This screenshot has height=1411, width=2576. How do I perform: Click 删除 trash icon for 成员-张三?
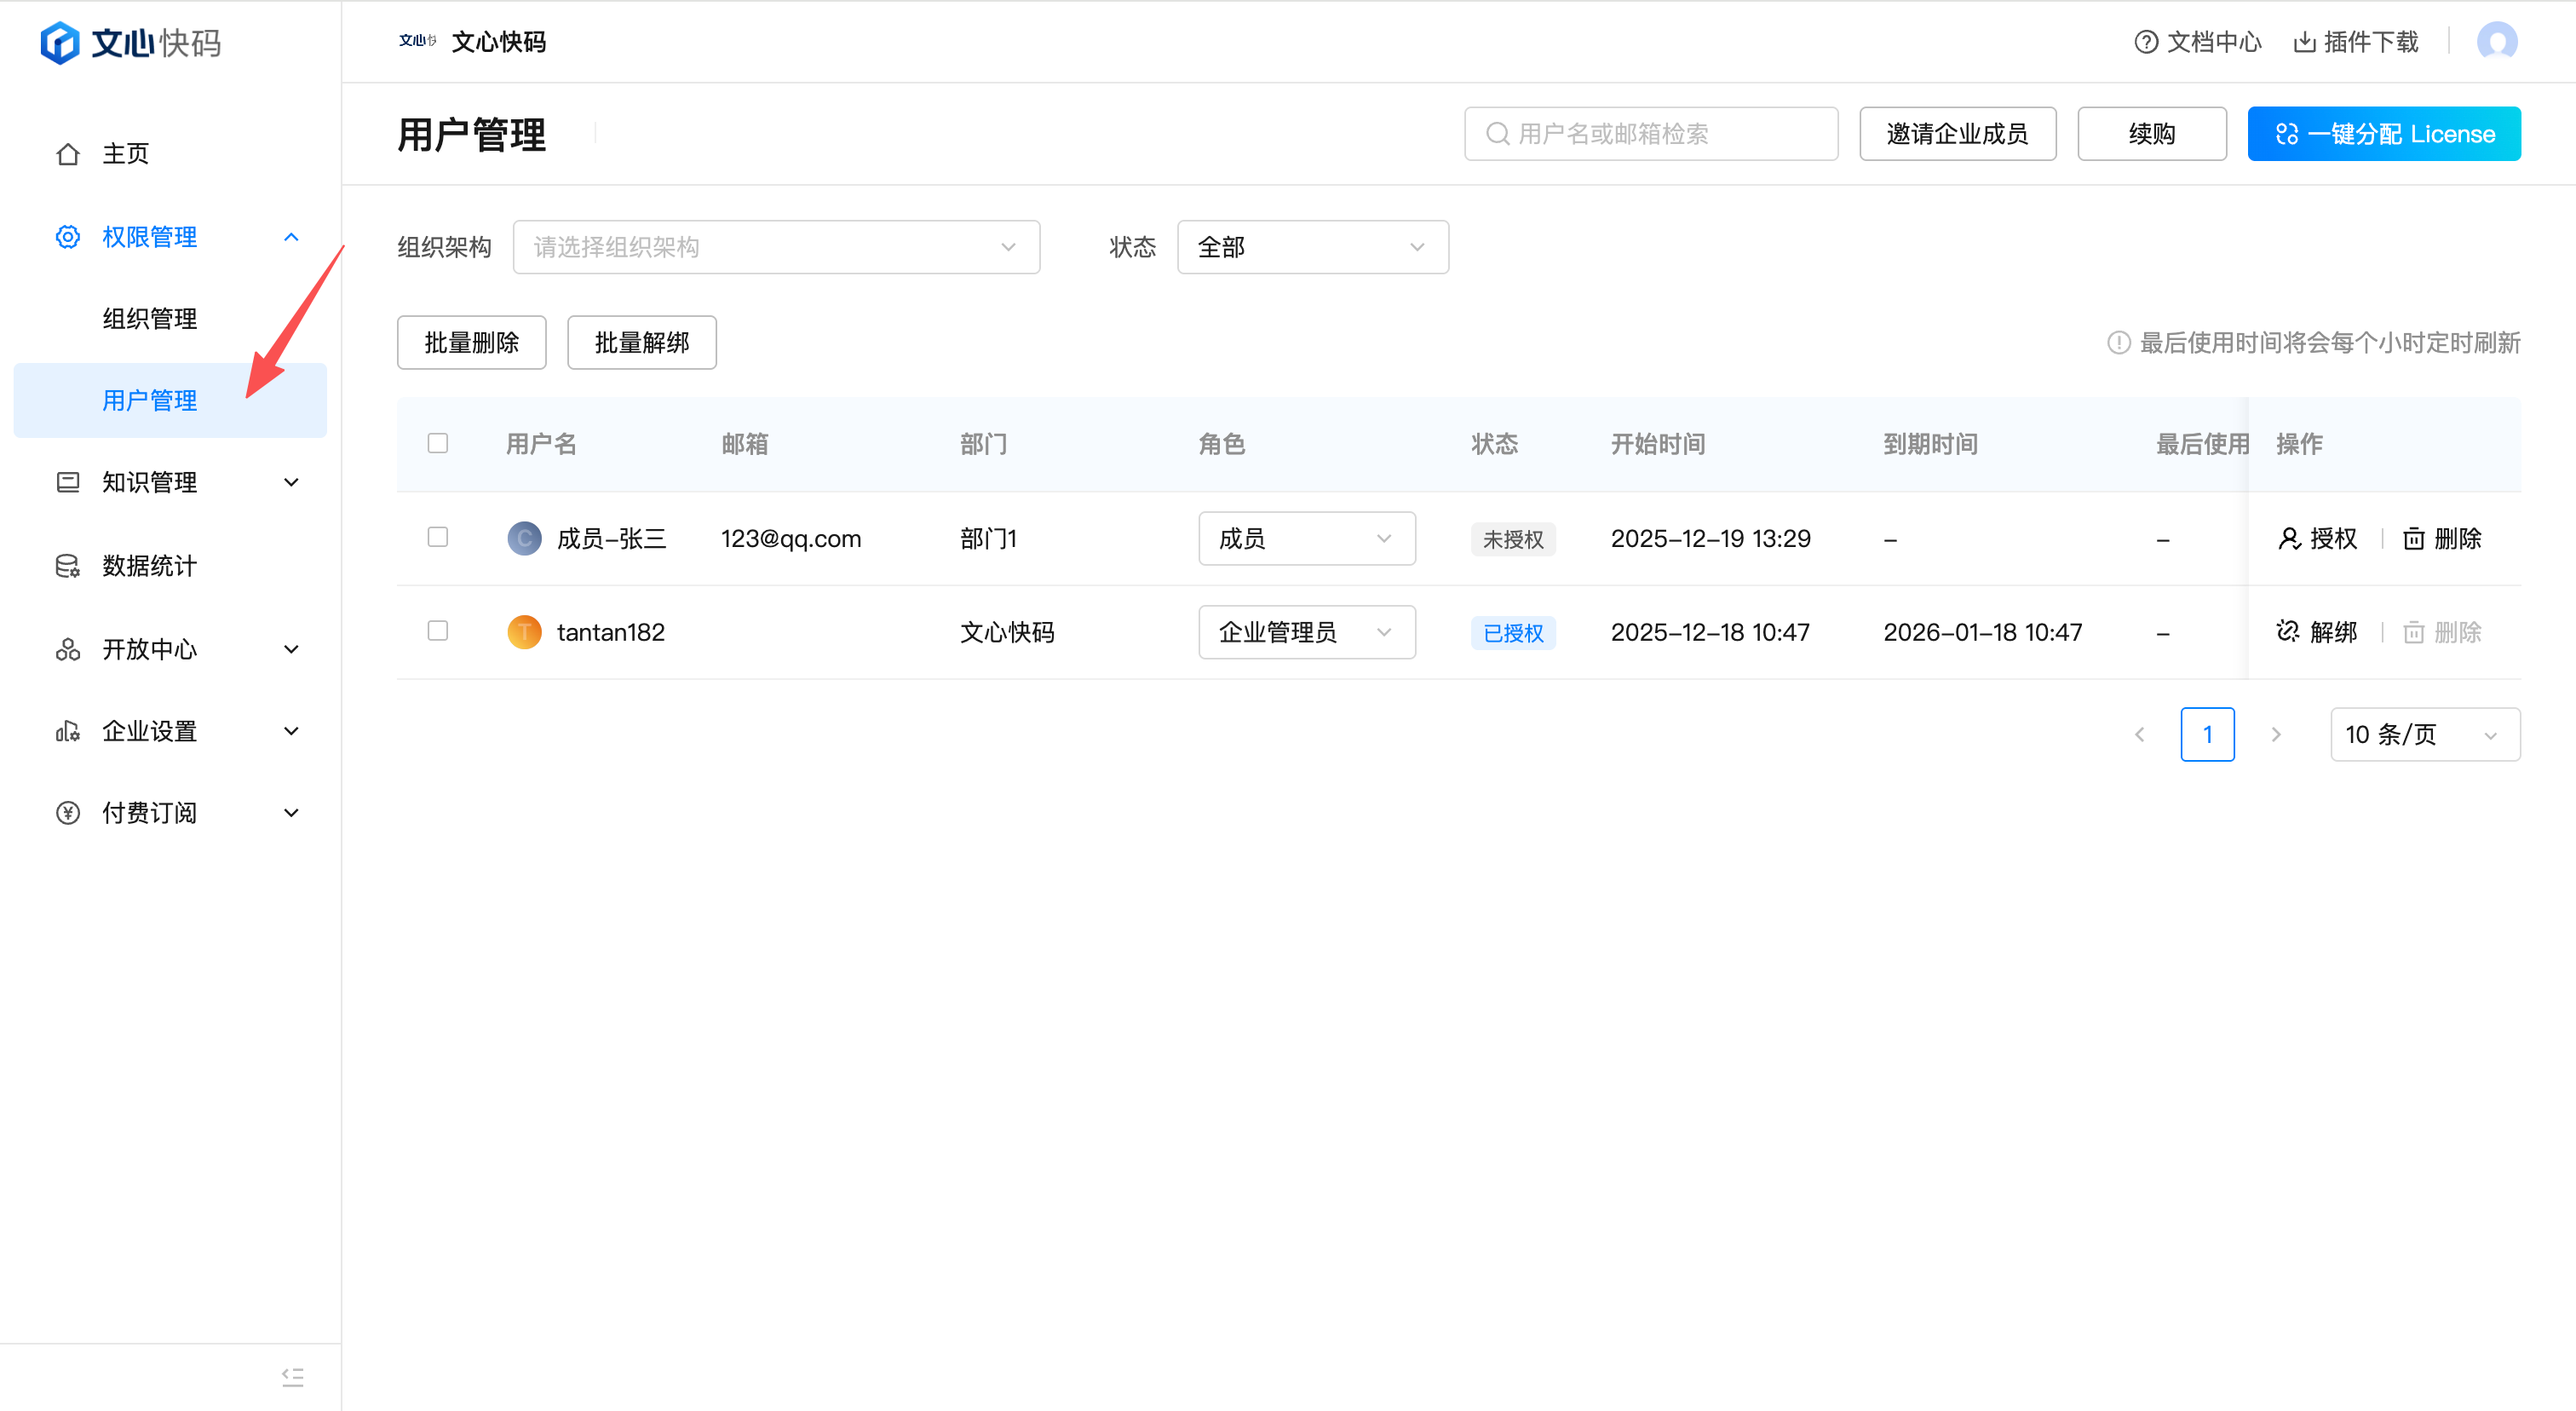click(x=2413, y=539)
